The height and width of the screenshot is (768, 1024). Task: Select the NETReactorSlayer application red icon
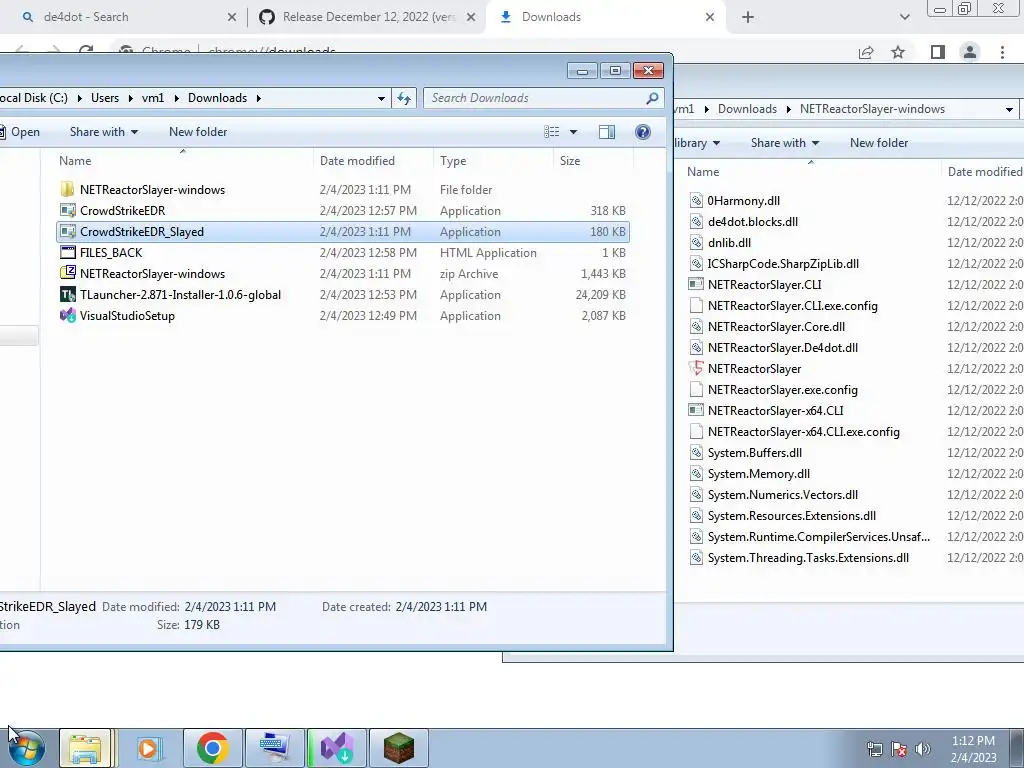tap(696, 368)
